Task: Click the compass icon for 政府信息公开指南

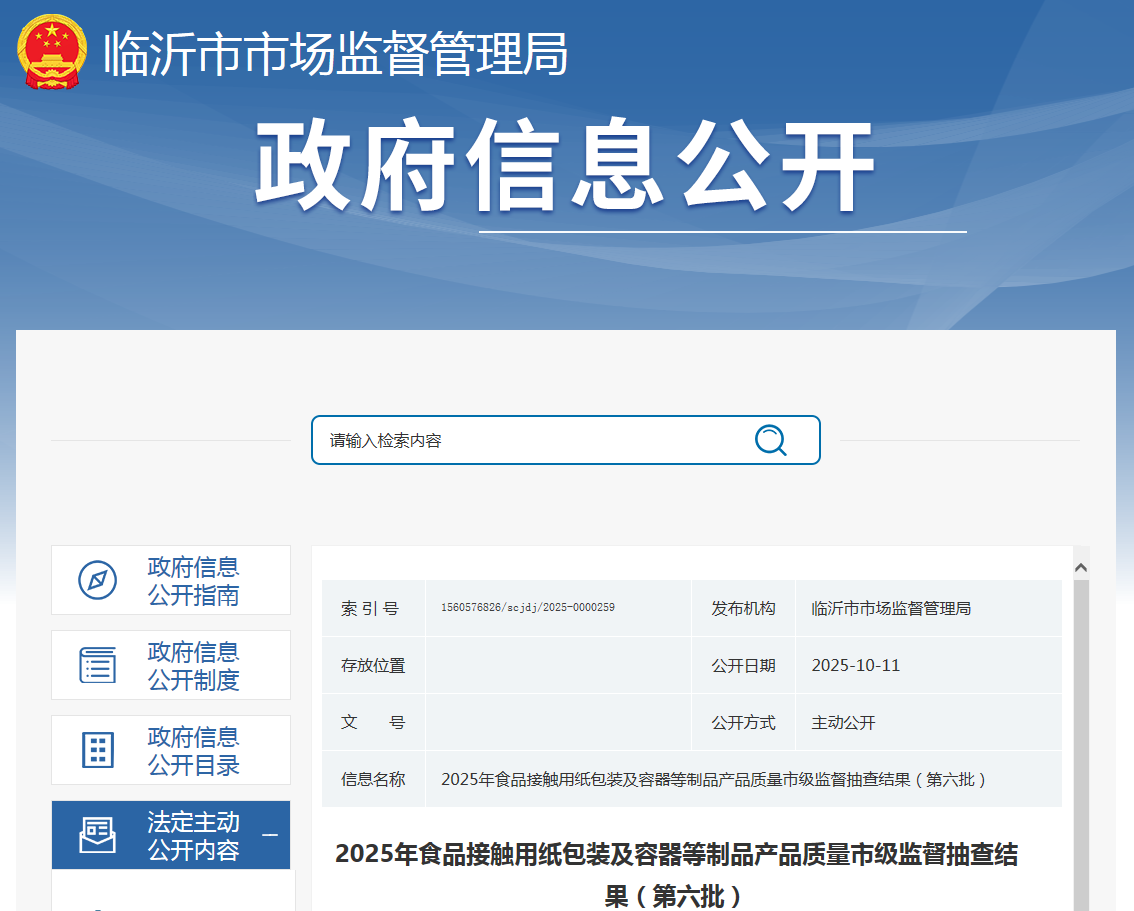Action: coord(98,580)
